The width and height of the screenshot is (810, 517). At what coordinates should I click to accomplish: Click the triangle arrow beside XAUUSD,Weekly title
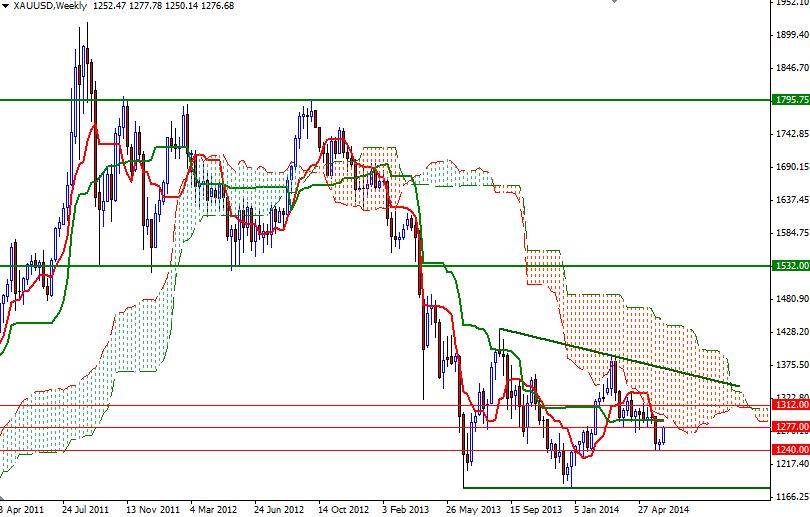[x=5, y=6]
